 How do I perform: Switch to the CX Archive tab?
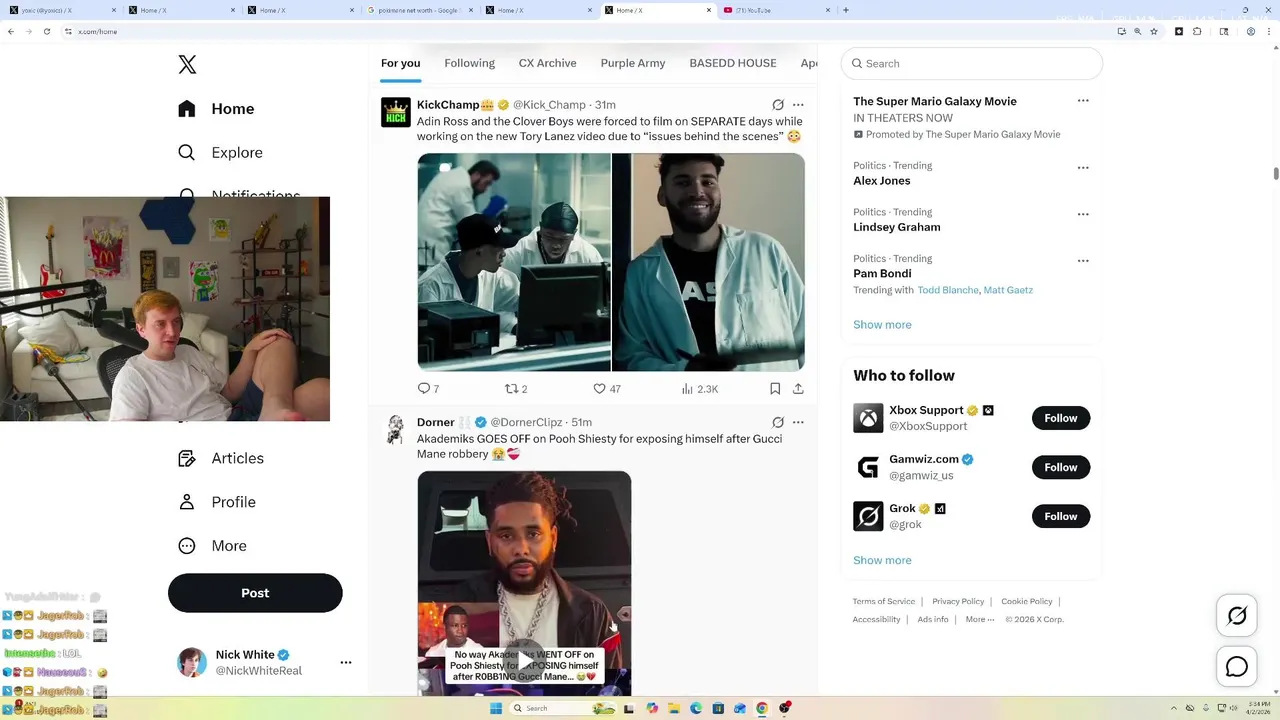[x=547, y=63]
